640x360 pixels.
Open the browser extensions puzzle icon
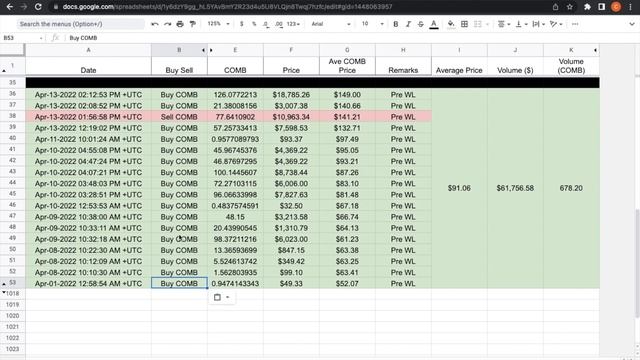tap(587, 7)
